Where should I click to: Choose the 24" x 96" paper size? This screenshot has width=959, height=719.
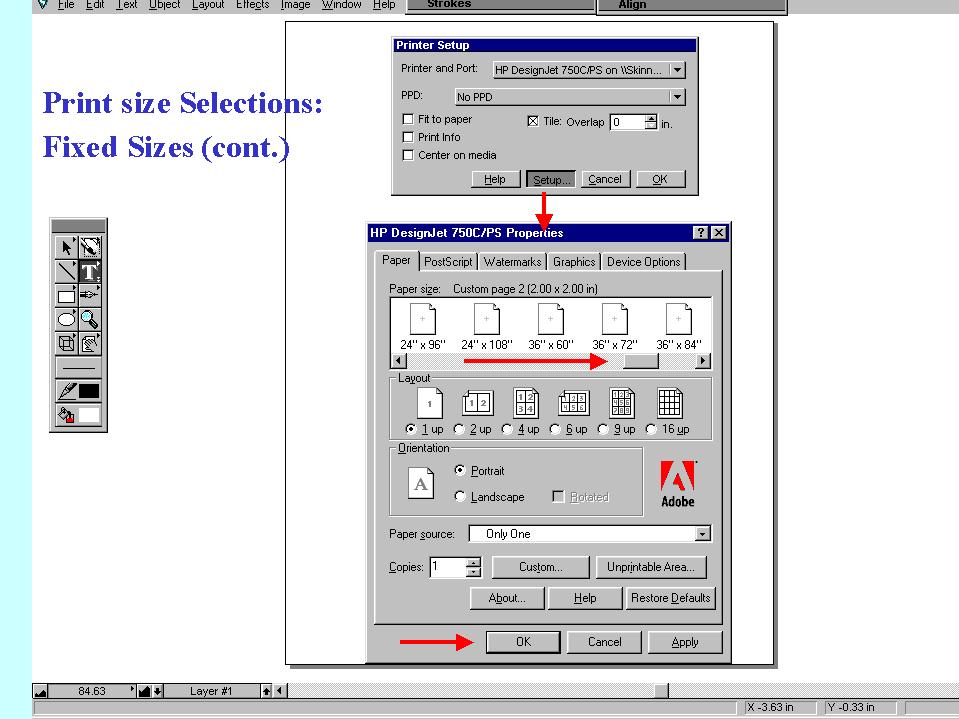(423, 326)
